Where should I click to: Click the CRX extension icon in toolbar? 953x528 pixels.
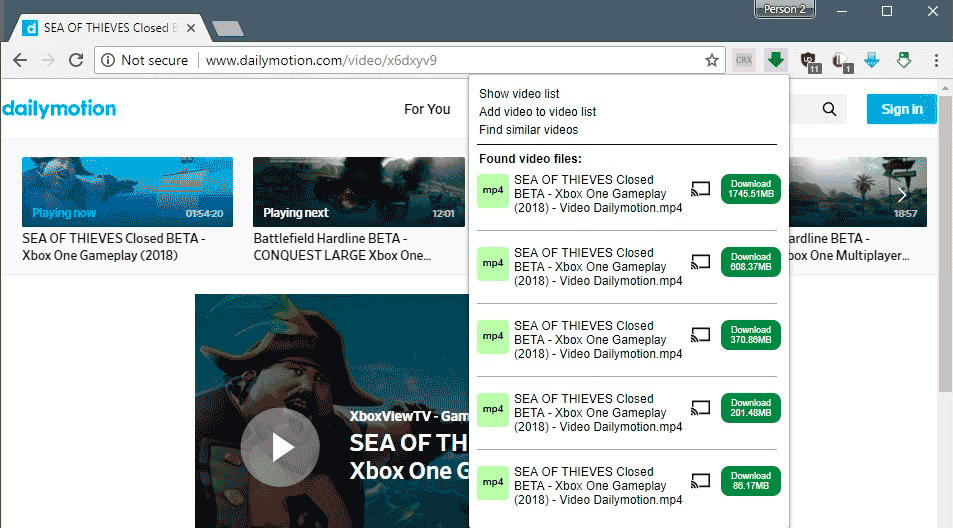coord(743,60)
